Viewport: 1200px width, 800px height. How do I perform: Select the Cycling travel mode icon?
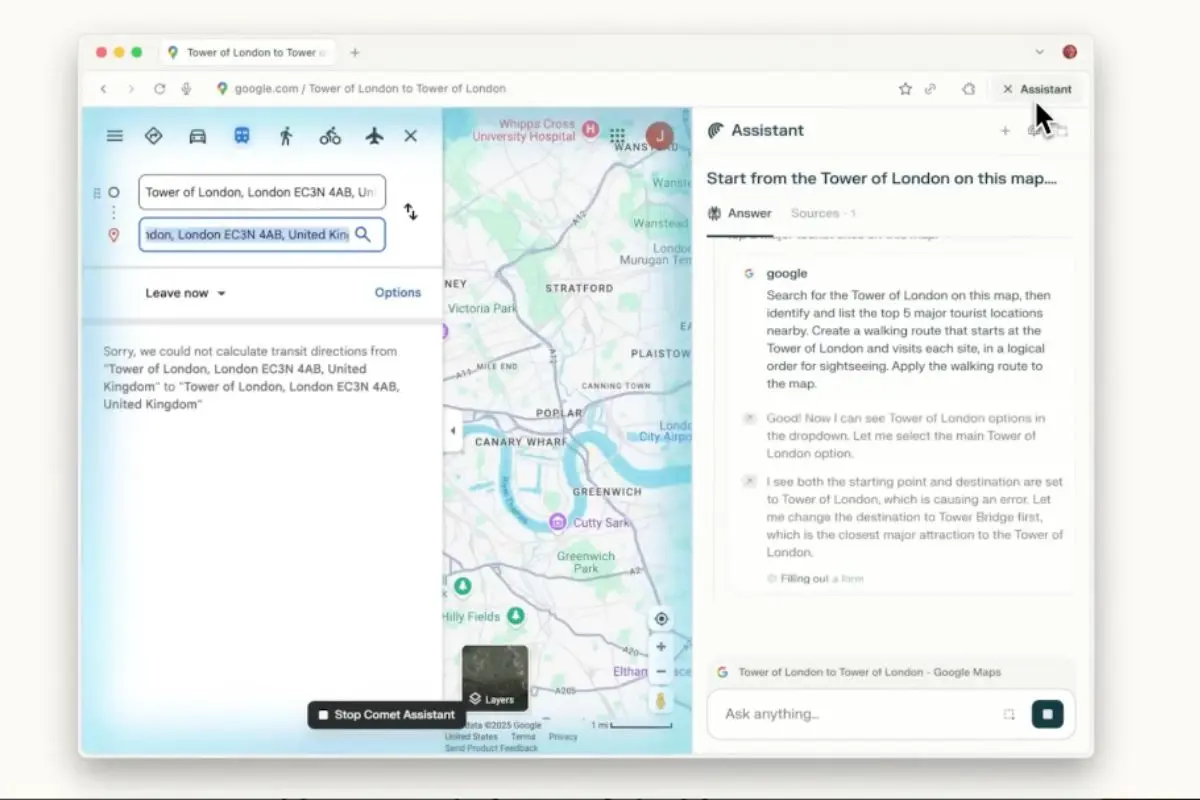(x=330, y=135)
